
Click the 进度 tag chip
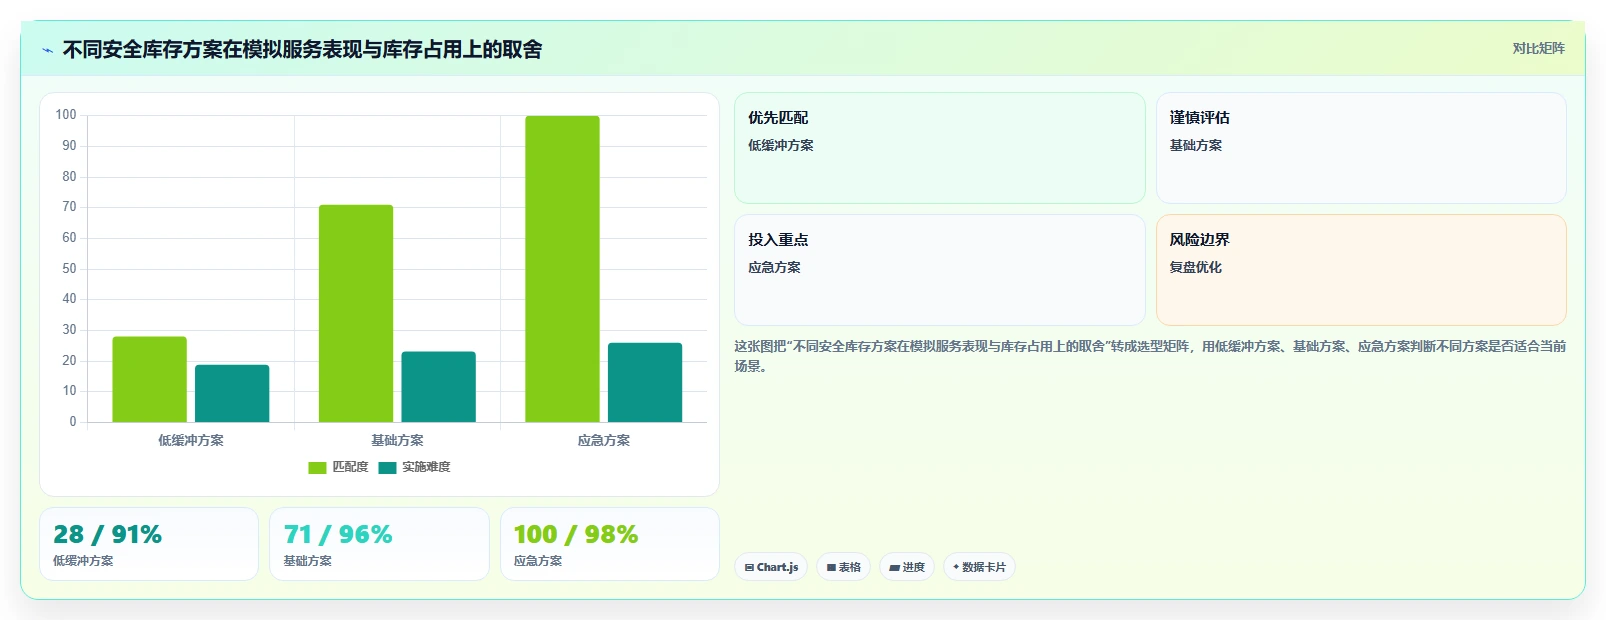(907, 567)
